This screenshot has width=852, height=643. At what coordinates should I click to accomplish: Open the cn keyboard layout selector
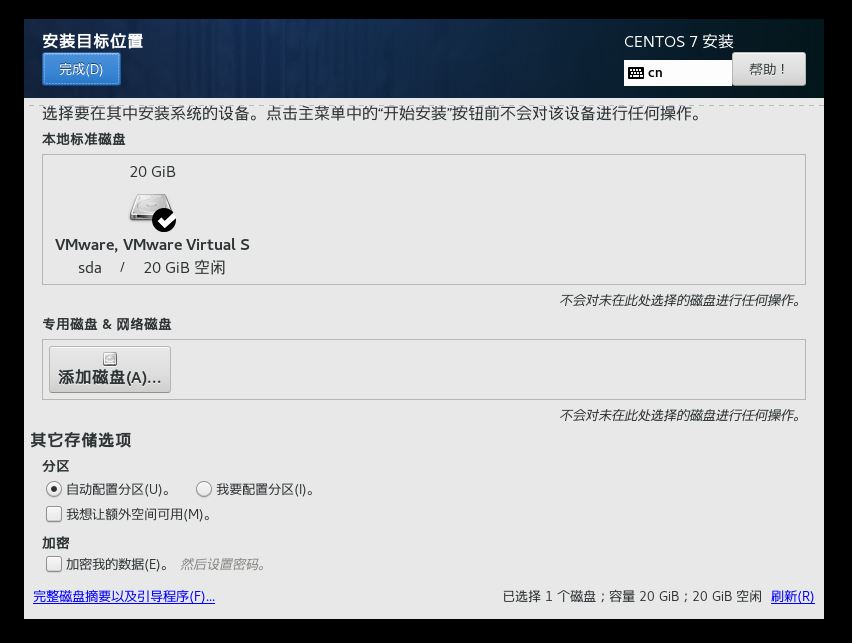pyautogui.click(x=680, y=72)
